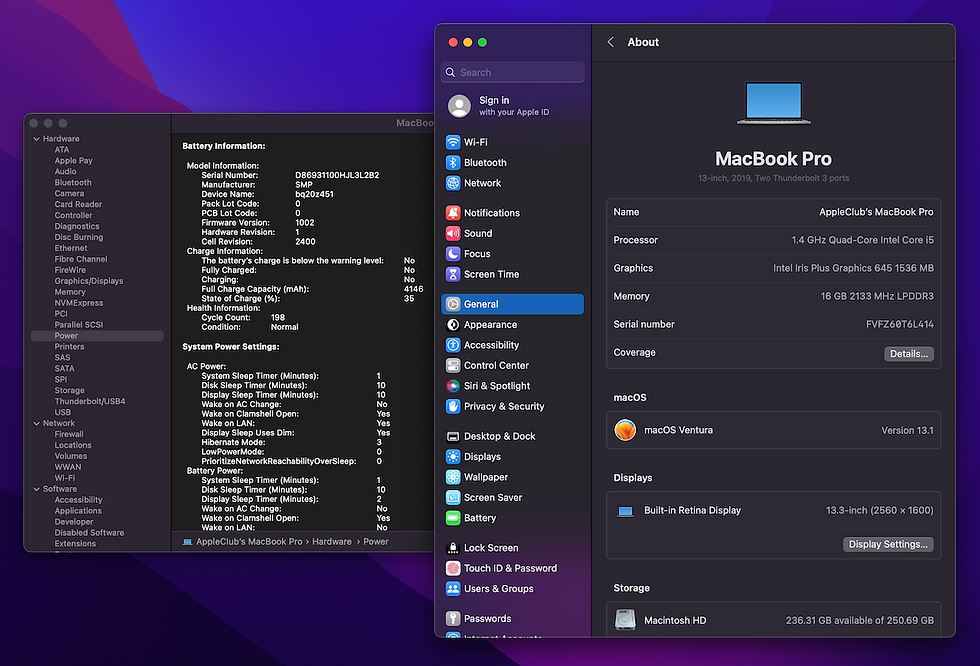Screen dimensions: 980x666
Task: Open the Battery icon in sidebar
Action: [453, 518]
